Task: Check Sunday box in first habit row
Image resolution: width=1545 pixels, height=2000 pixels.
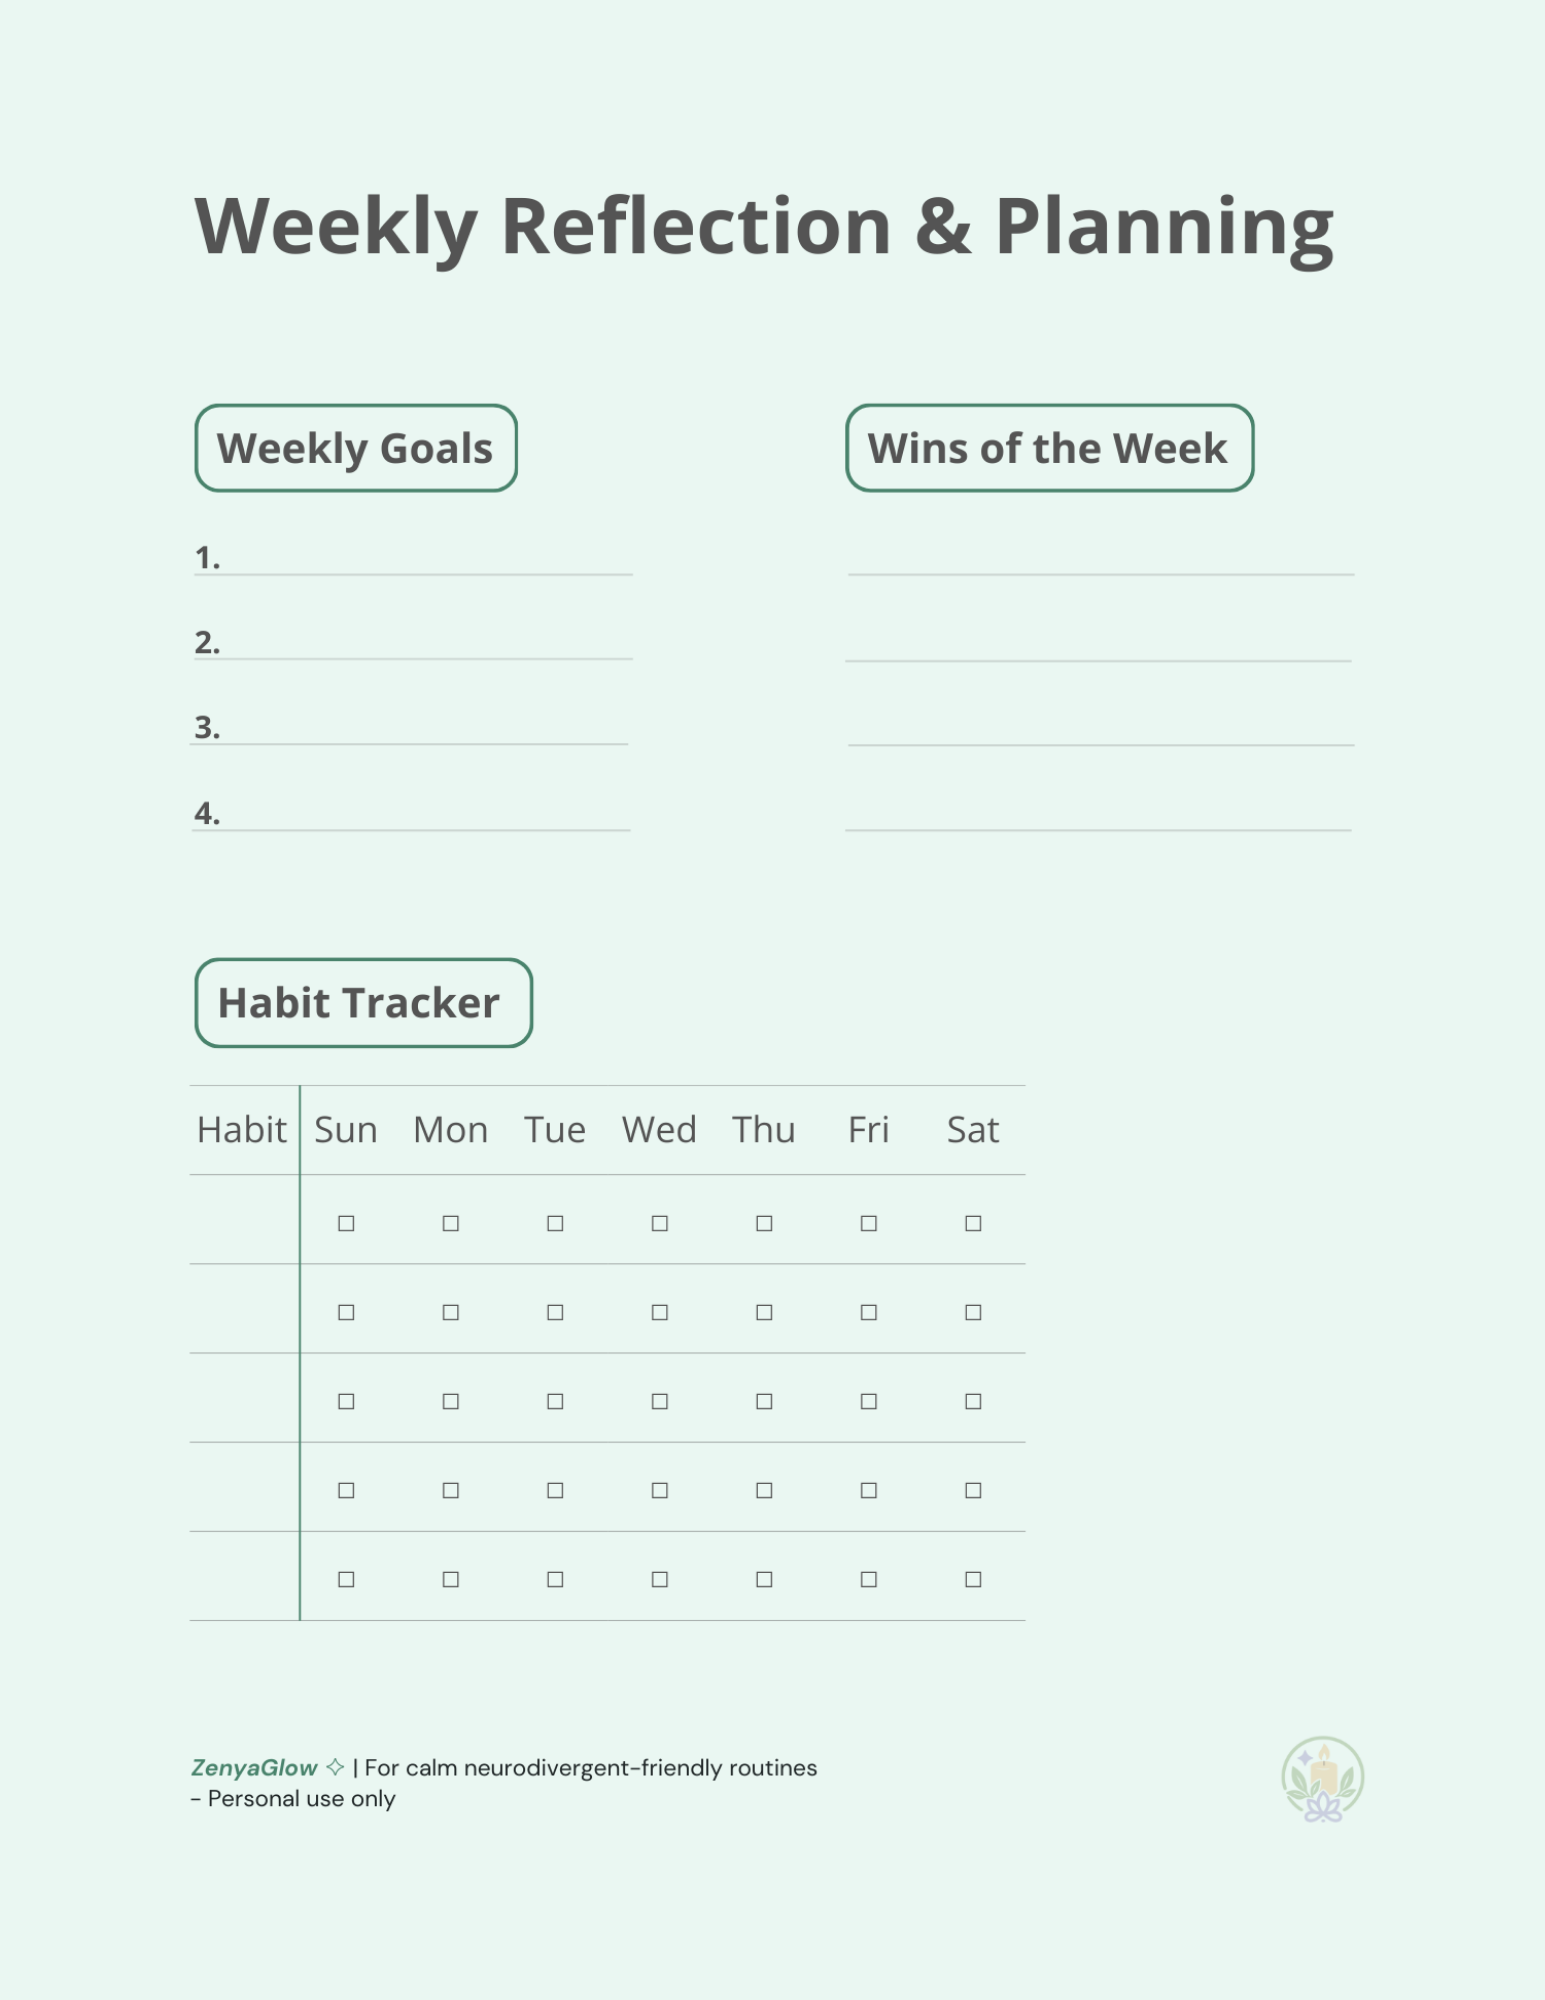Action: [346, 1223]
